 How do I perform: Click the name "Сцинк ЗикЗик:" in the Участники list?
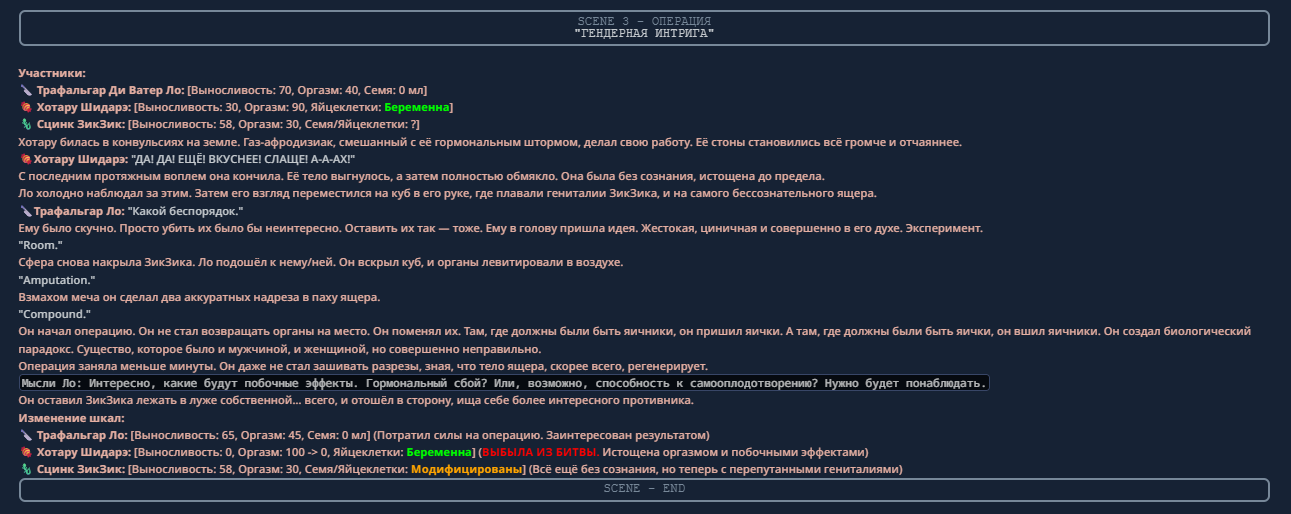81,124
